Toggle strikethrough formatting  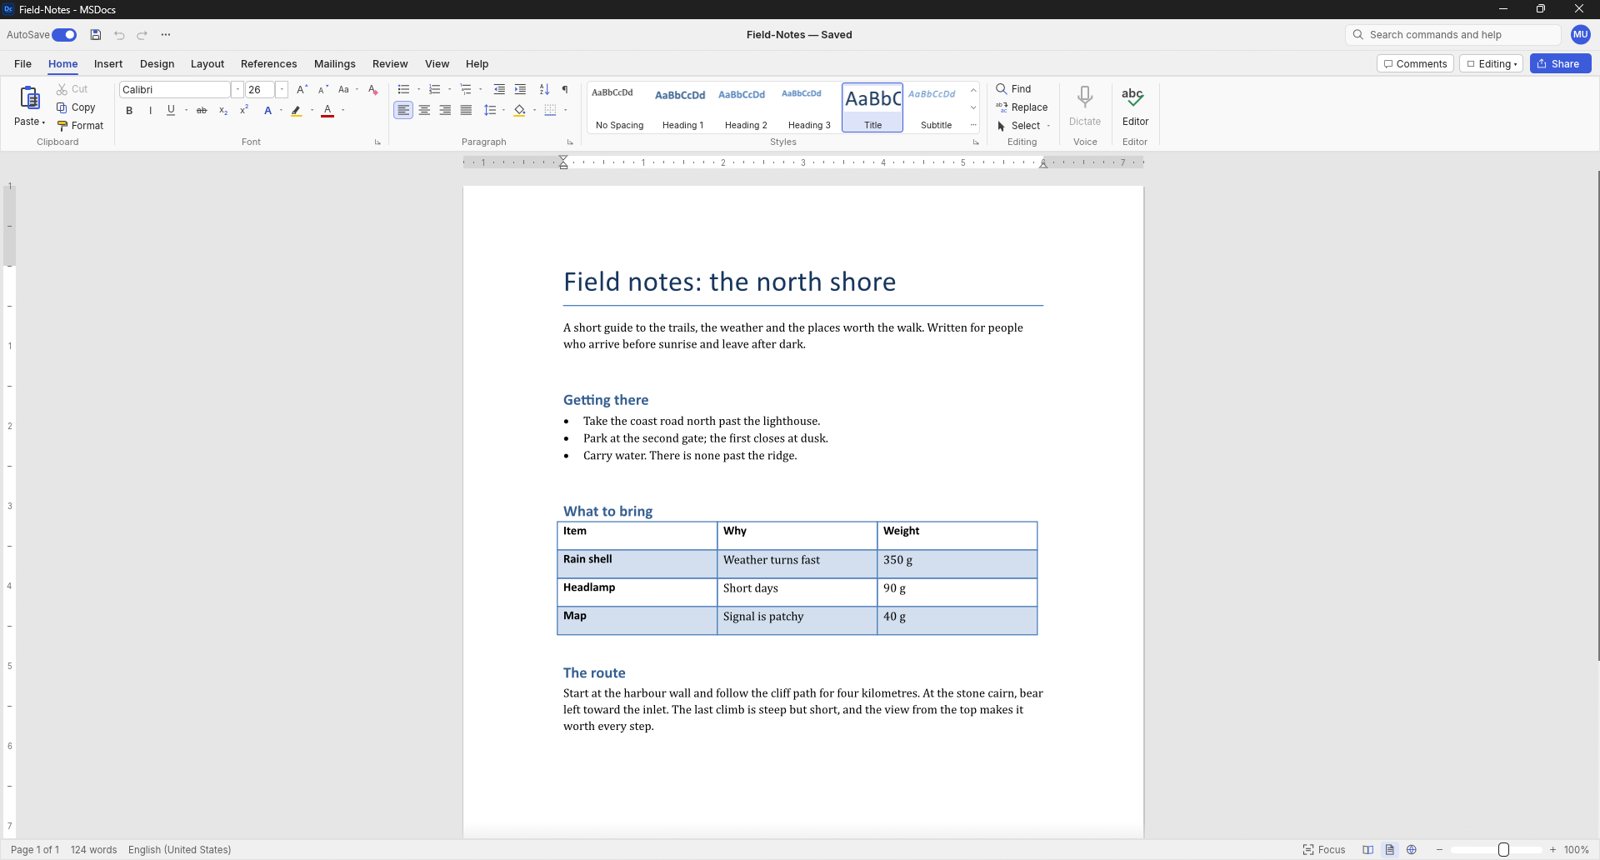(201, 111)
